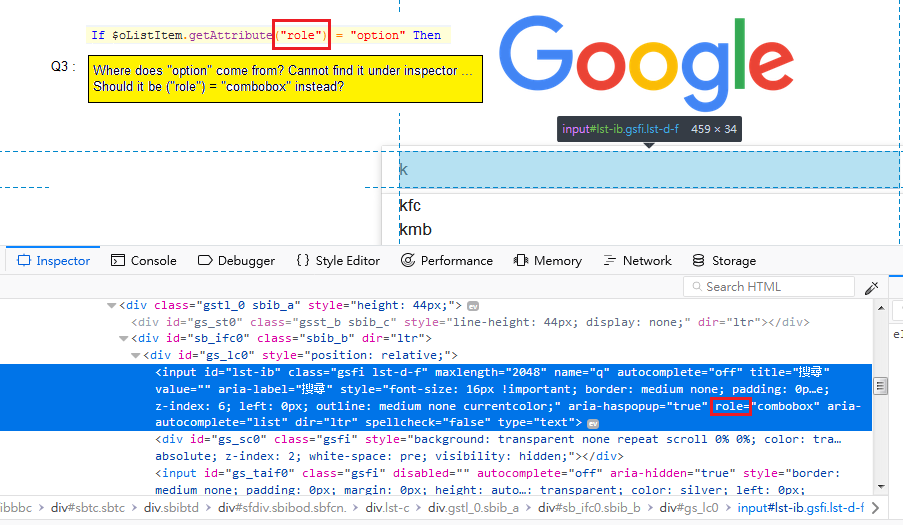Select the kfc search suggestion
Viewport: 903px width, 525px height.
pos(410,206)
